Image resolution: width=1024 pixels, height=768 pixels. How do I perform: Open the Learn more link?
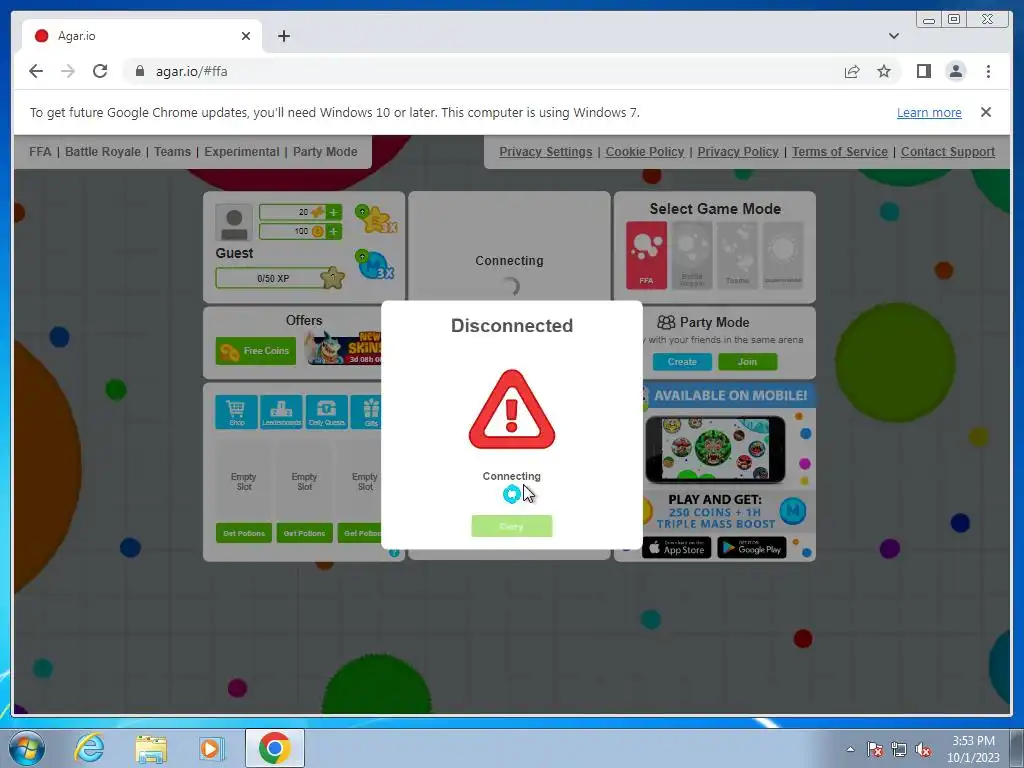tap(929, 112)
